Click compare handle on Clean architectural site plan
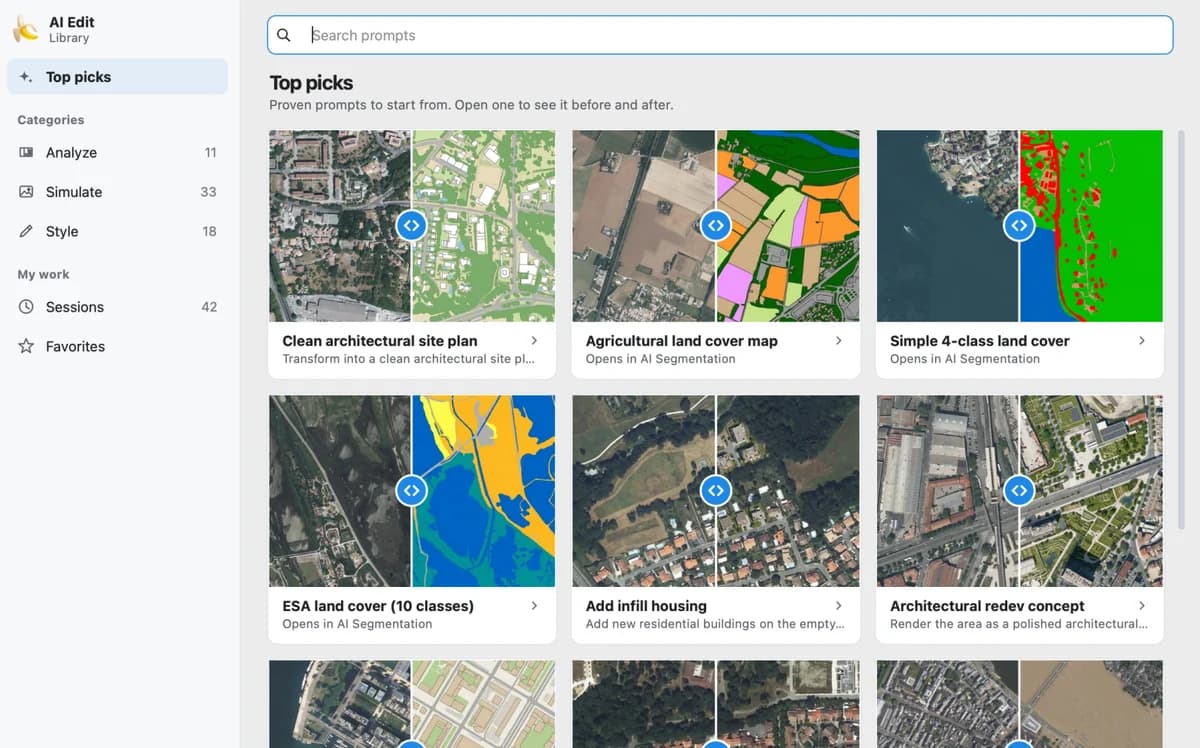Image resolution: width=1200 pixels, height=748 pixels. click(x=411, y=225)
